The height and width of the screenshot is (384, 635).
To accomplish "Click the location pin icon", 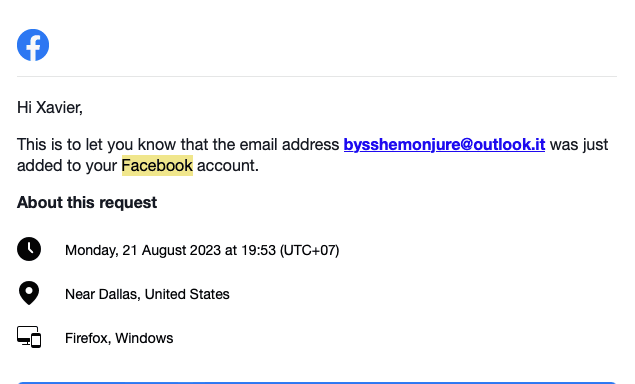I will click(29, 293).
